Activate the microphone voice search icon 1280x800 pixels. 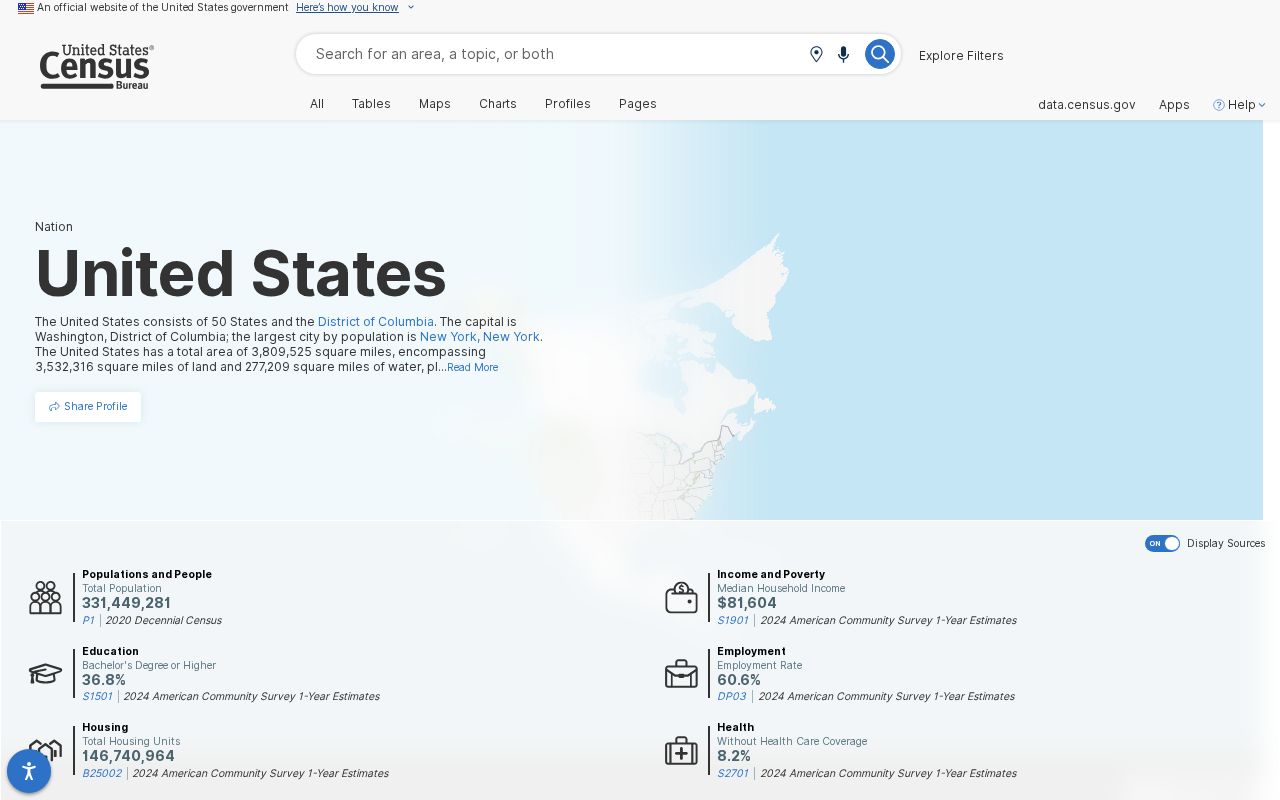click(x=844, y=54)
